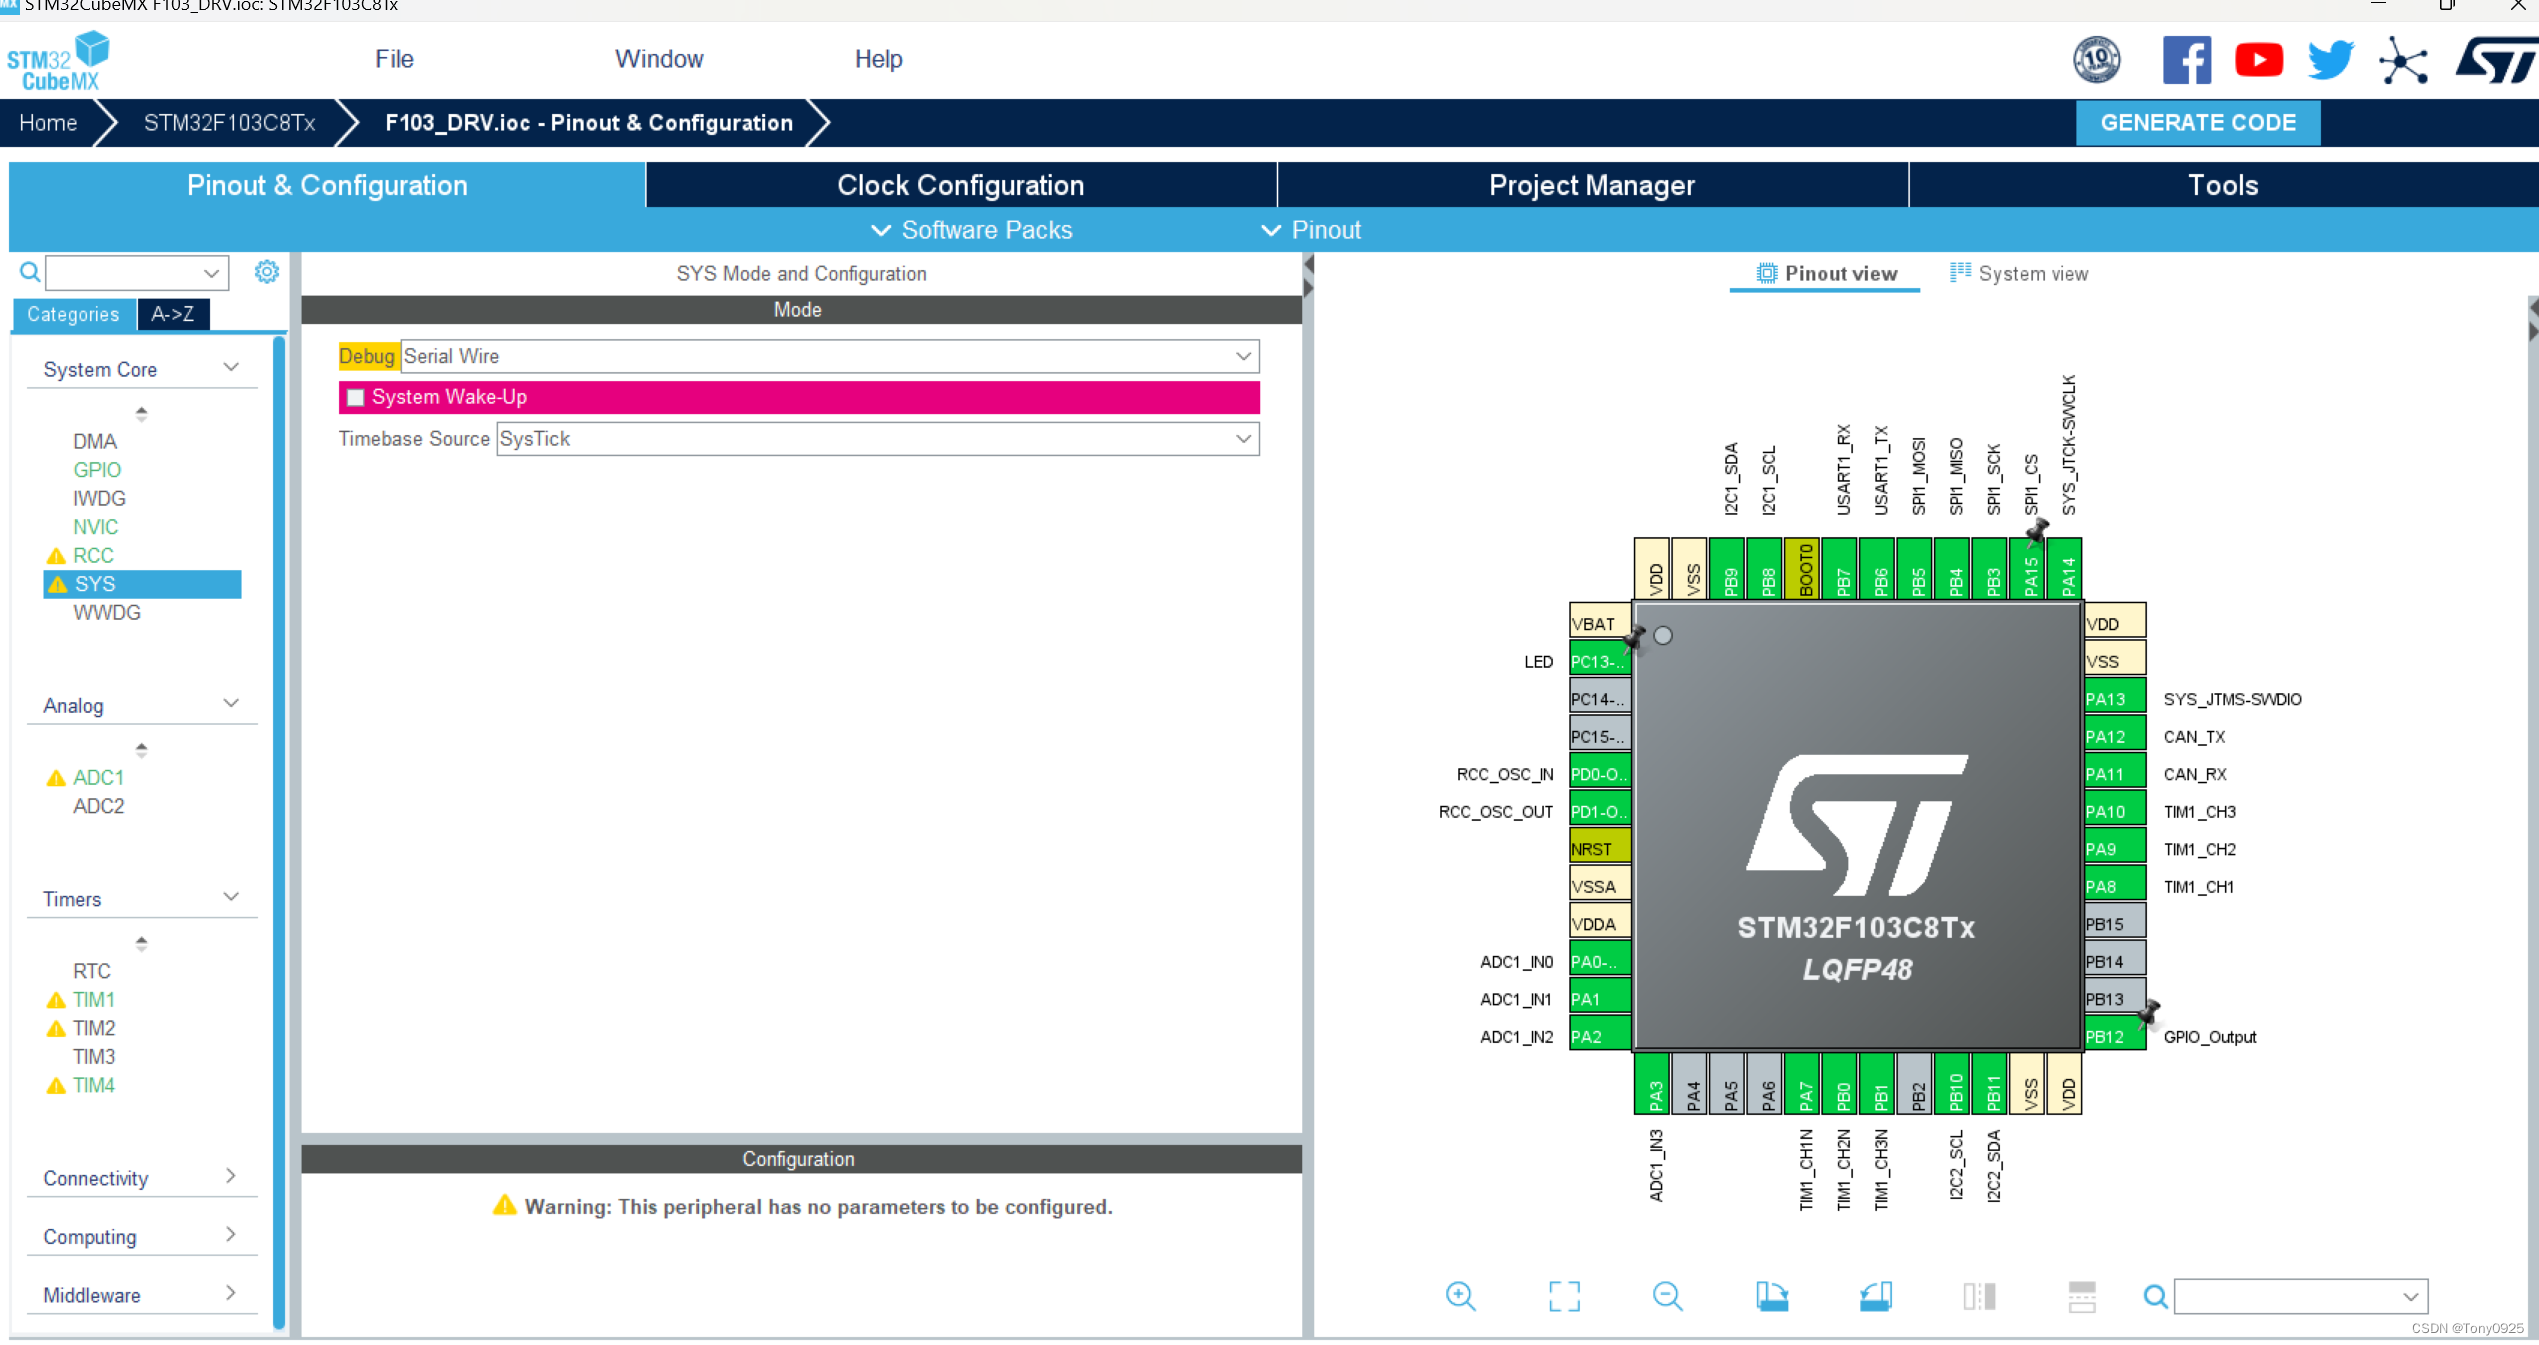Rotate pinout counterclockwise icon

point(1876,1296)
